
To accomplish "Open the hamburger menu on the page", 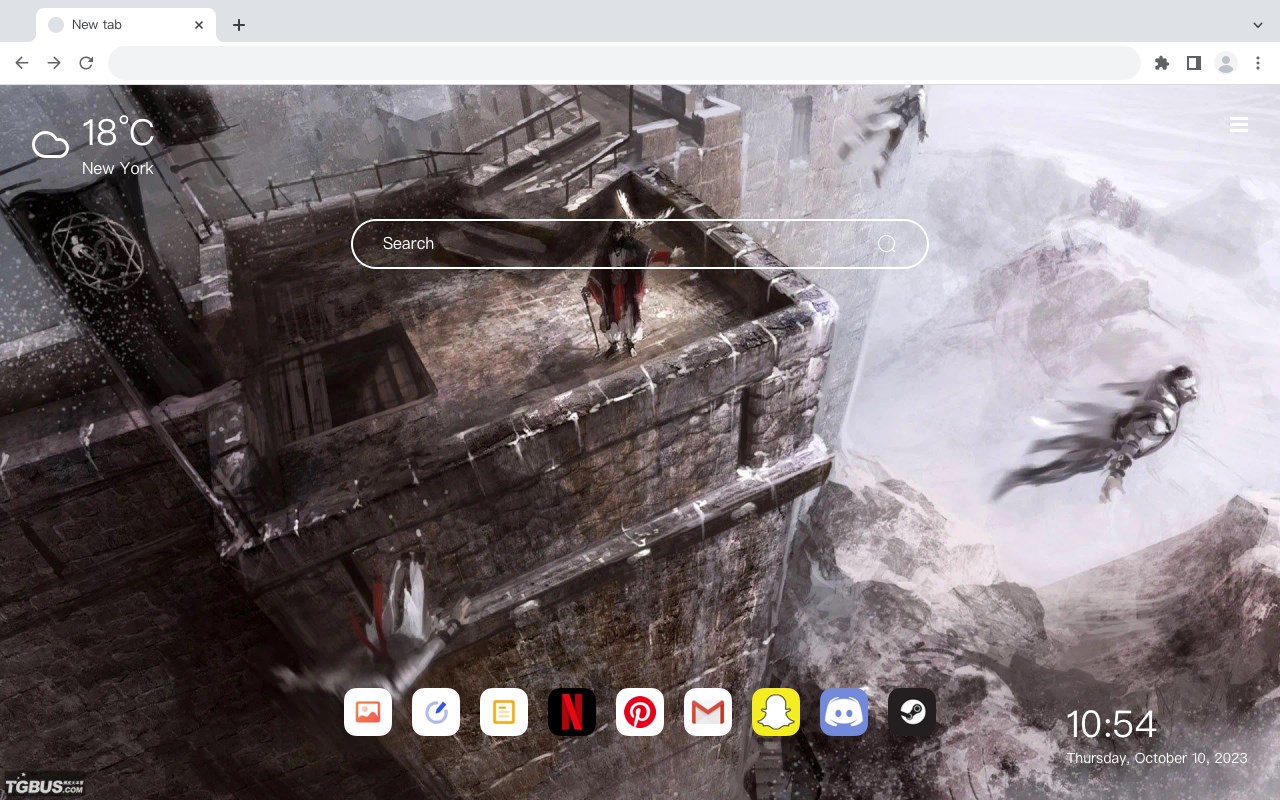I will [x=1239, y=125].
